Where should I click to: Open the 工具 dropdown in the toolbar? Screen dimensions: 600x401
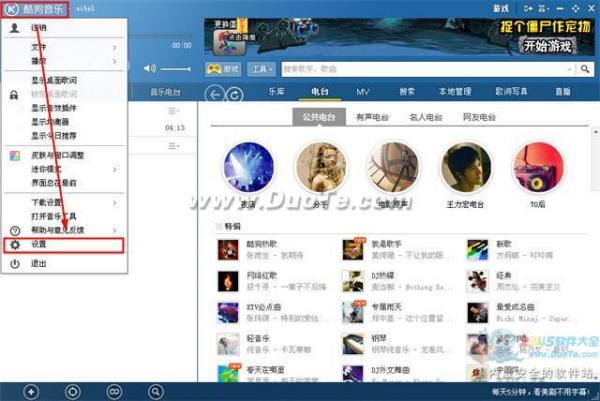click(x=261, y=69)
